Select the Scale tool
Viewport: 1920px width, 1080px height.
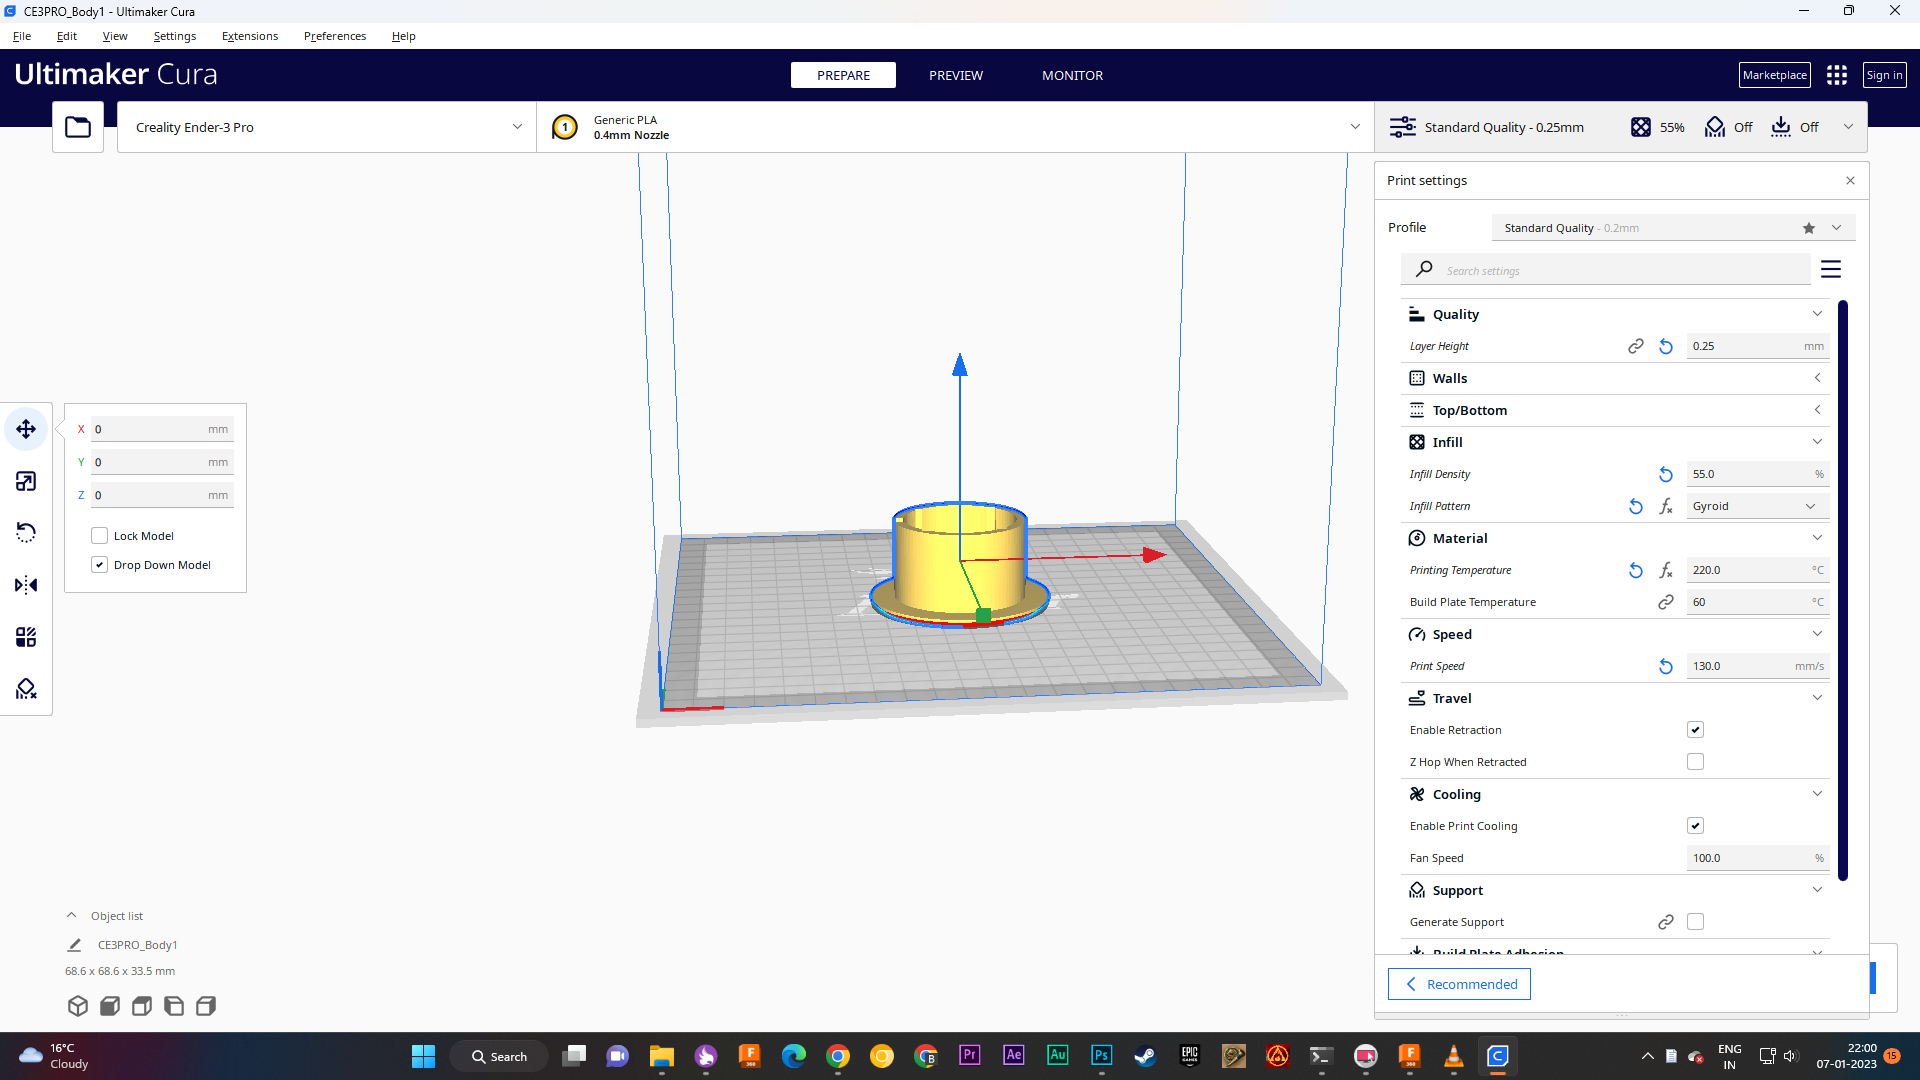pos(25,481)
